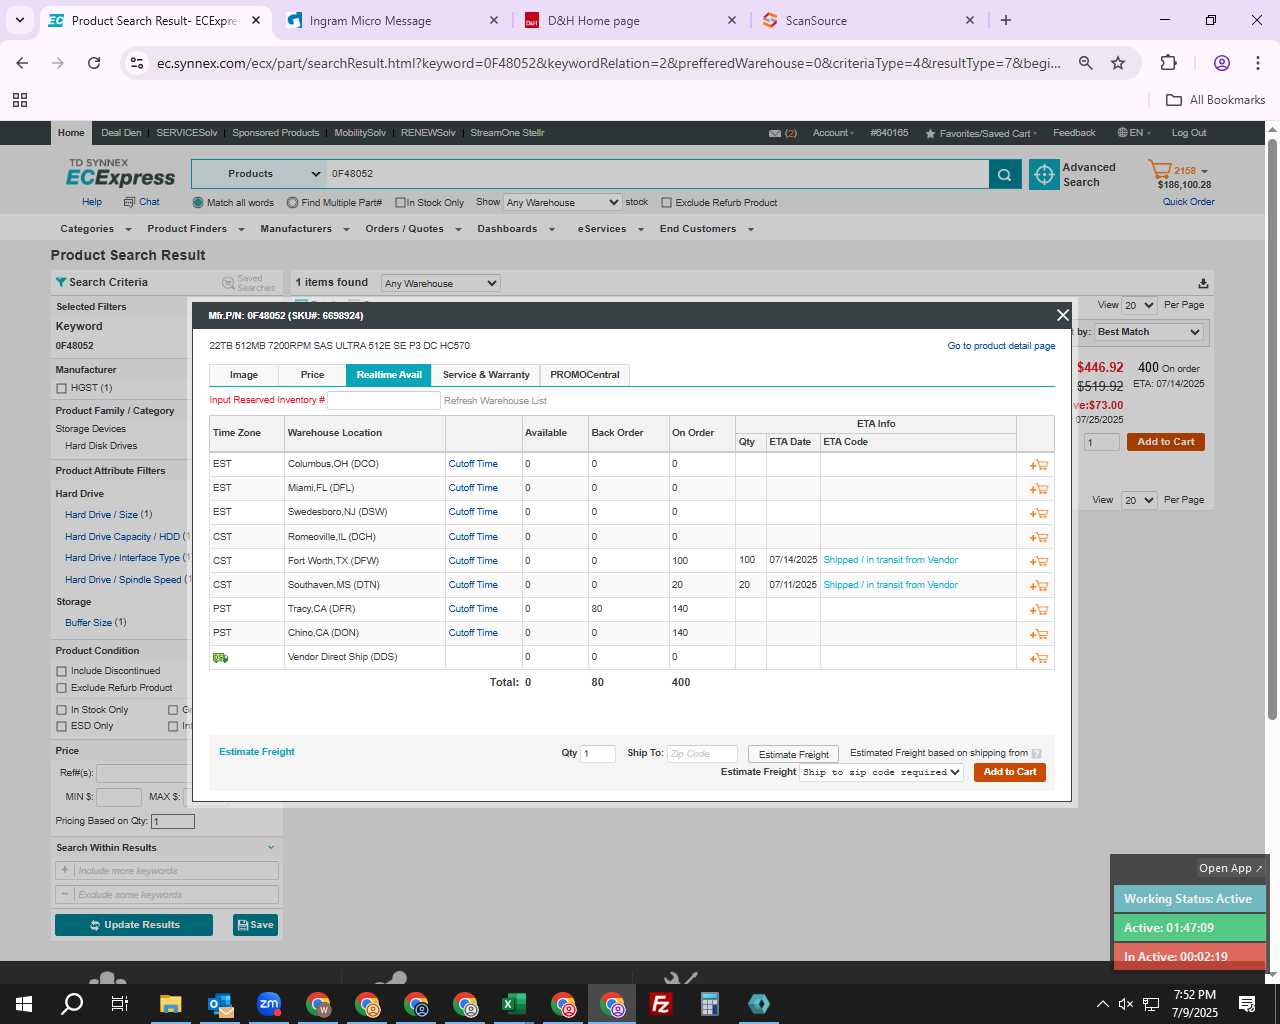The image size is (1280, 1024).
Task: Add Swedesboro, NJ warehouse row to cart
Action: click(x=1038, y=513)
